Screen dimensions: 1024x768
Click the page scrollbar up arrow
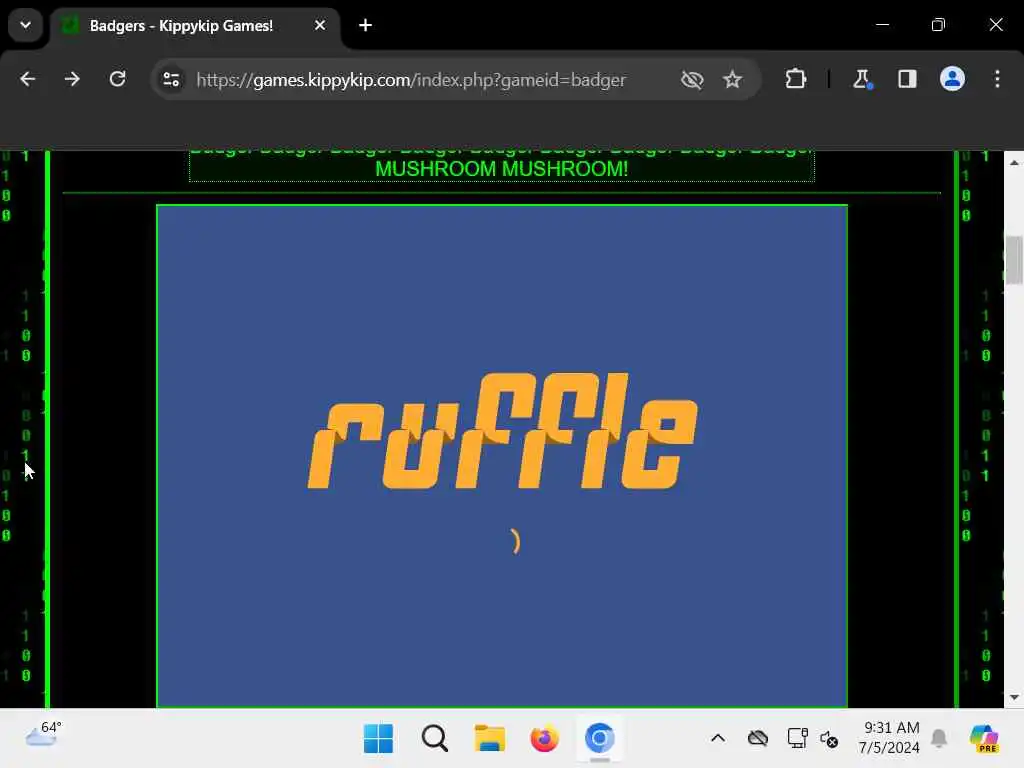[x=1014, y=163]
